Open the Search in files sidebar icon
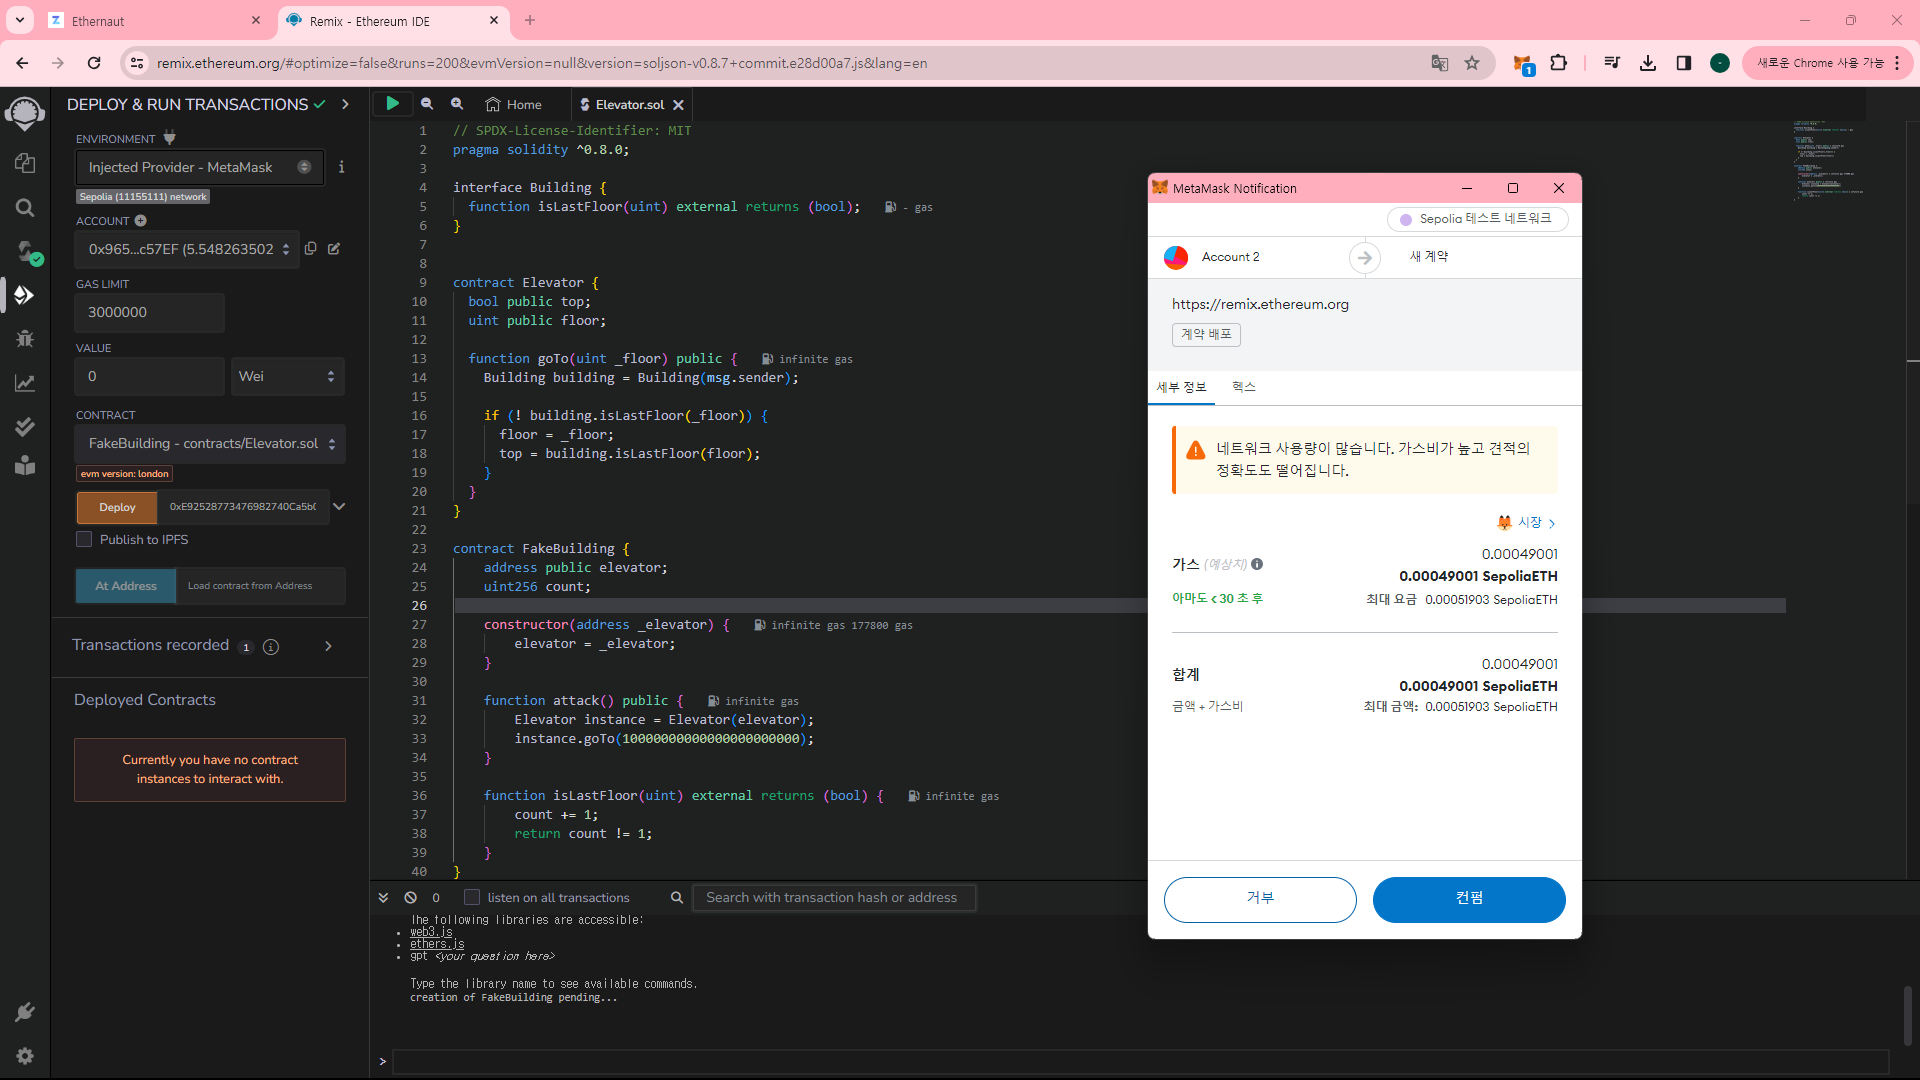This screenshot has height=1080, width=1920. [x=25, y=207]
